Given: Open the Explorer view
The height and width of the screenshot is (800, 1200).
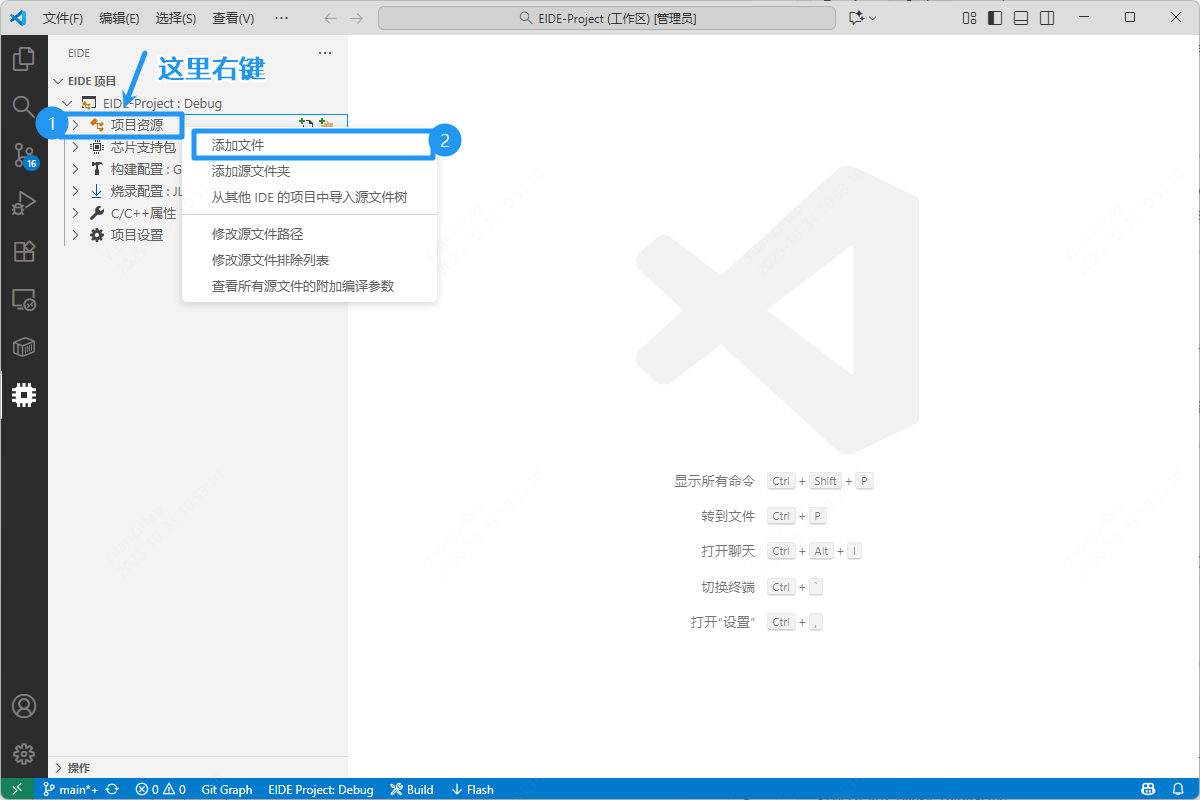Looking at the screenshot, I should [x=24, y=58].
